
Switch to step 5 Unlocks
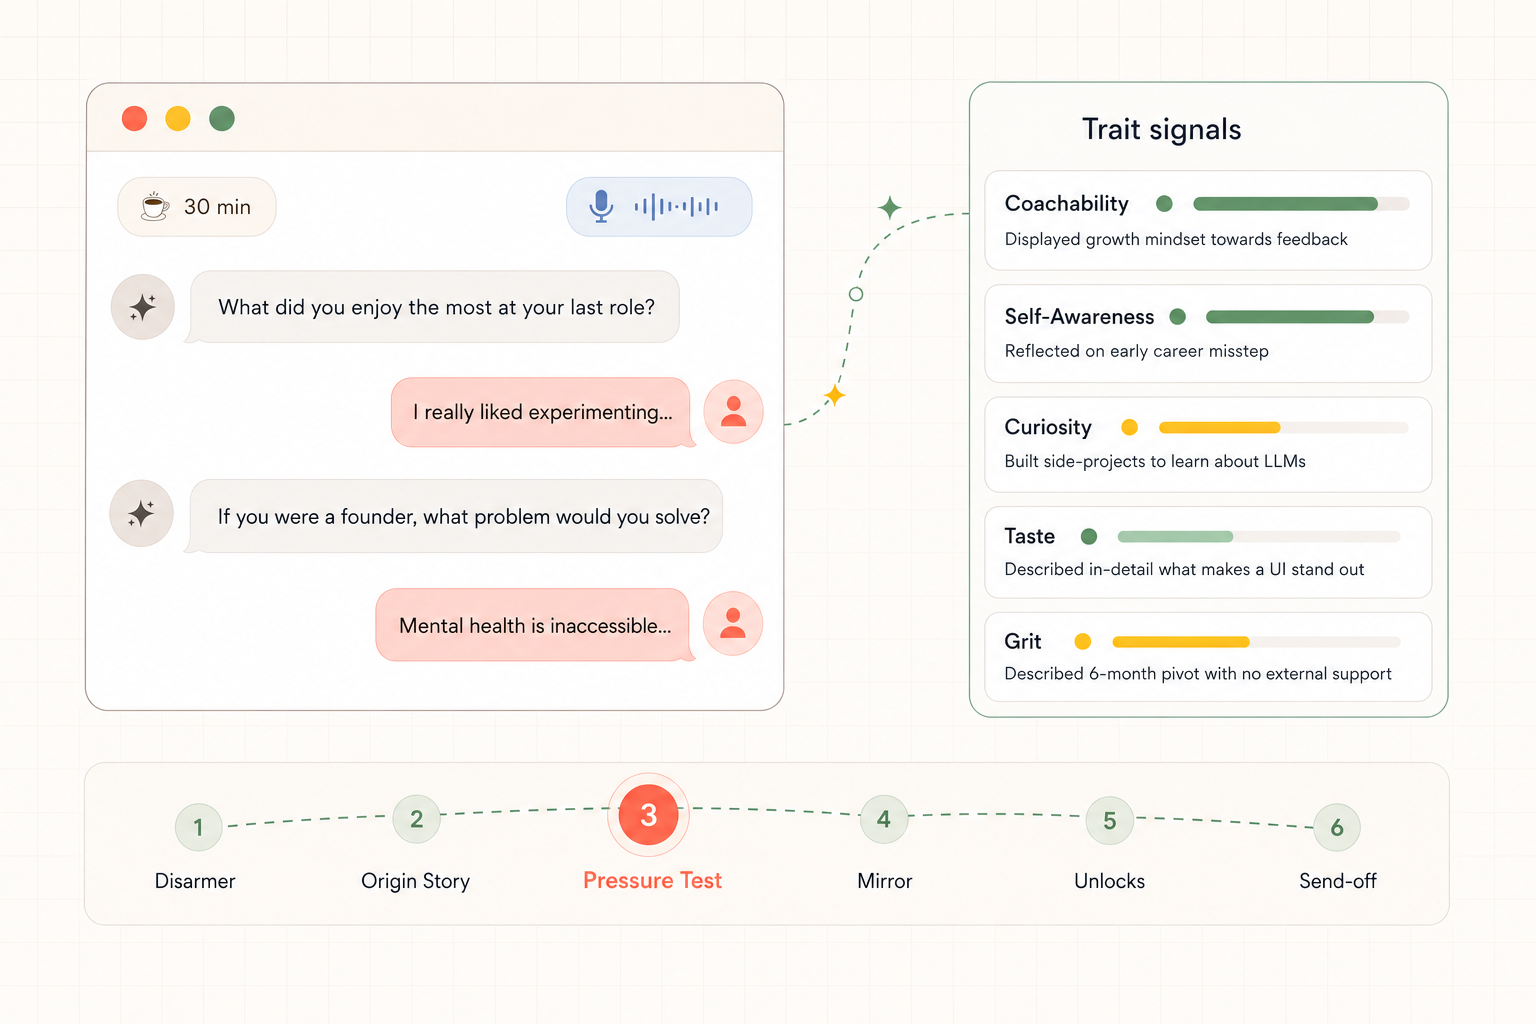tap(1110, 820)
